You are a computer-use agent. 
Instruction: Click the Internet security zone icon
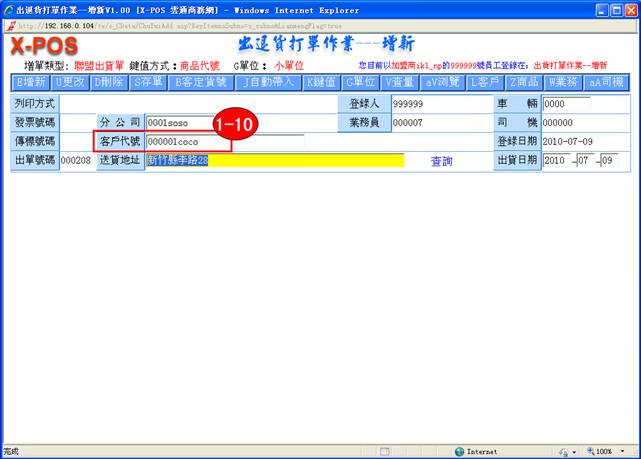click(459, 451)
